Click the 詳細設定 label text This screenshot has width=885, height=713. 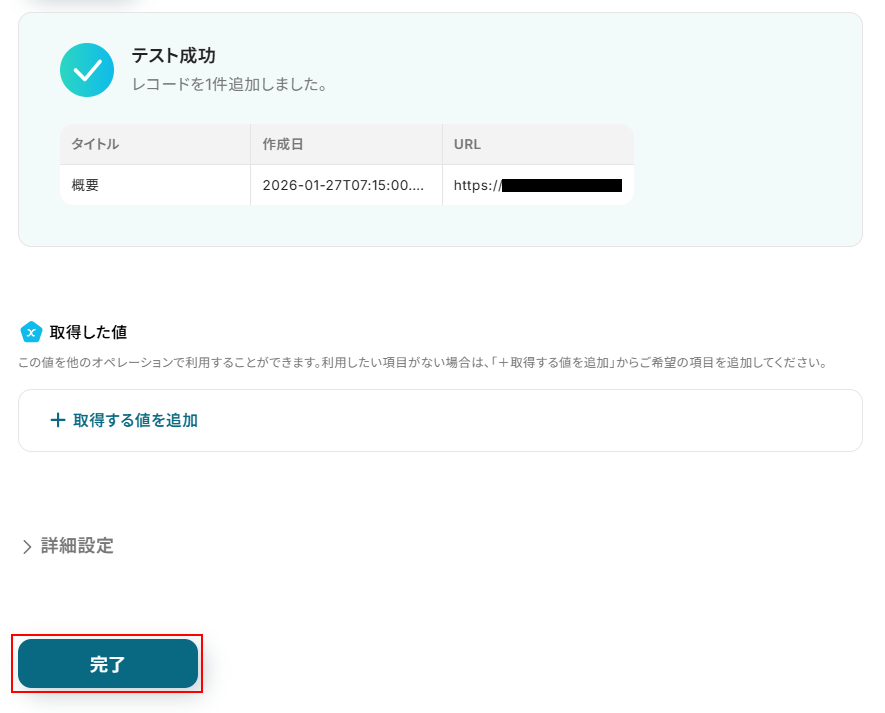point(77,546)
